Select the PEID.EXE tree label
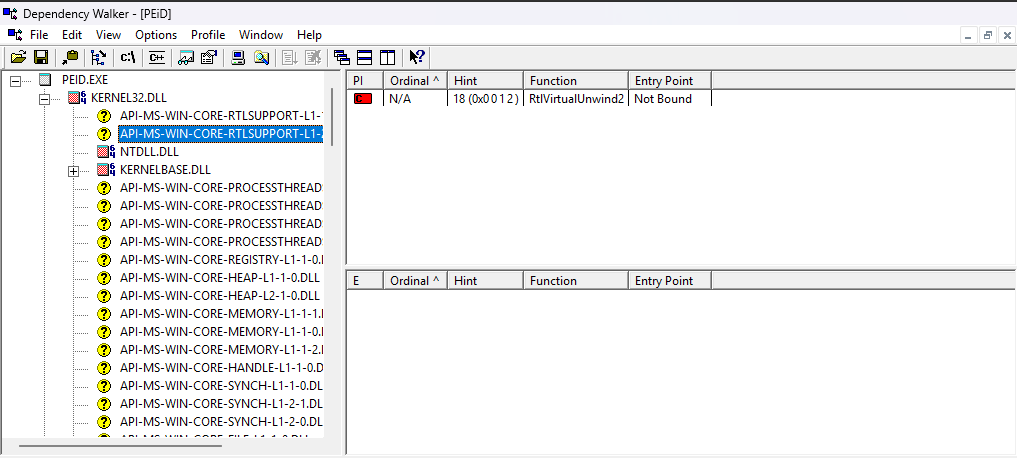Image resolution: width=1017 pixels, height=458 pixels. pyautogui.click(x=85, y=80)
